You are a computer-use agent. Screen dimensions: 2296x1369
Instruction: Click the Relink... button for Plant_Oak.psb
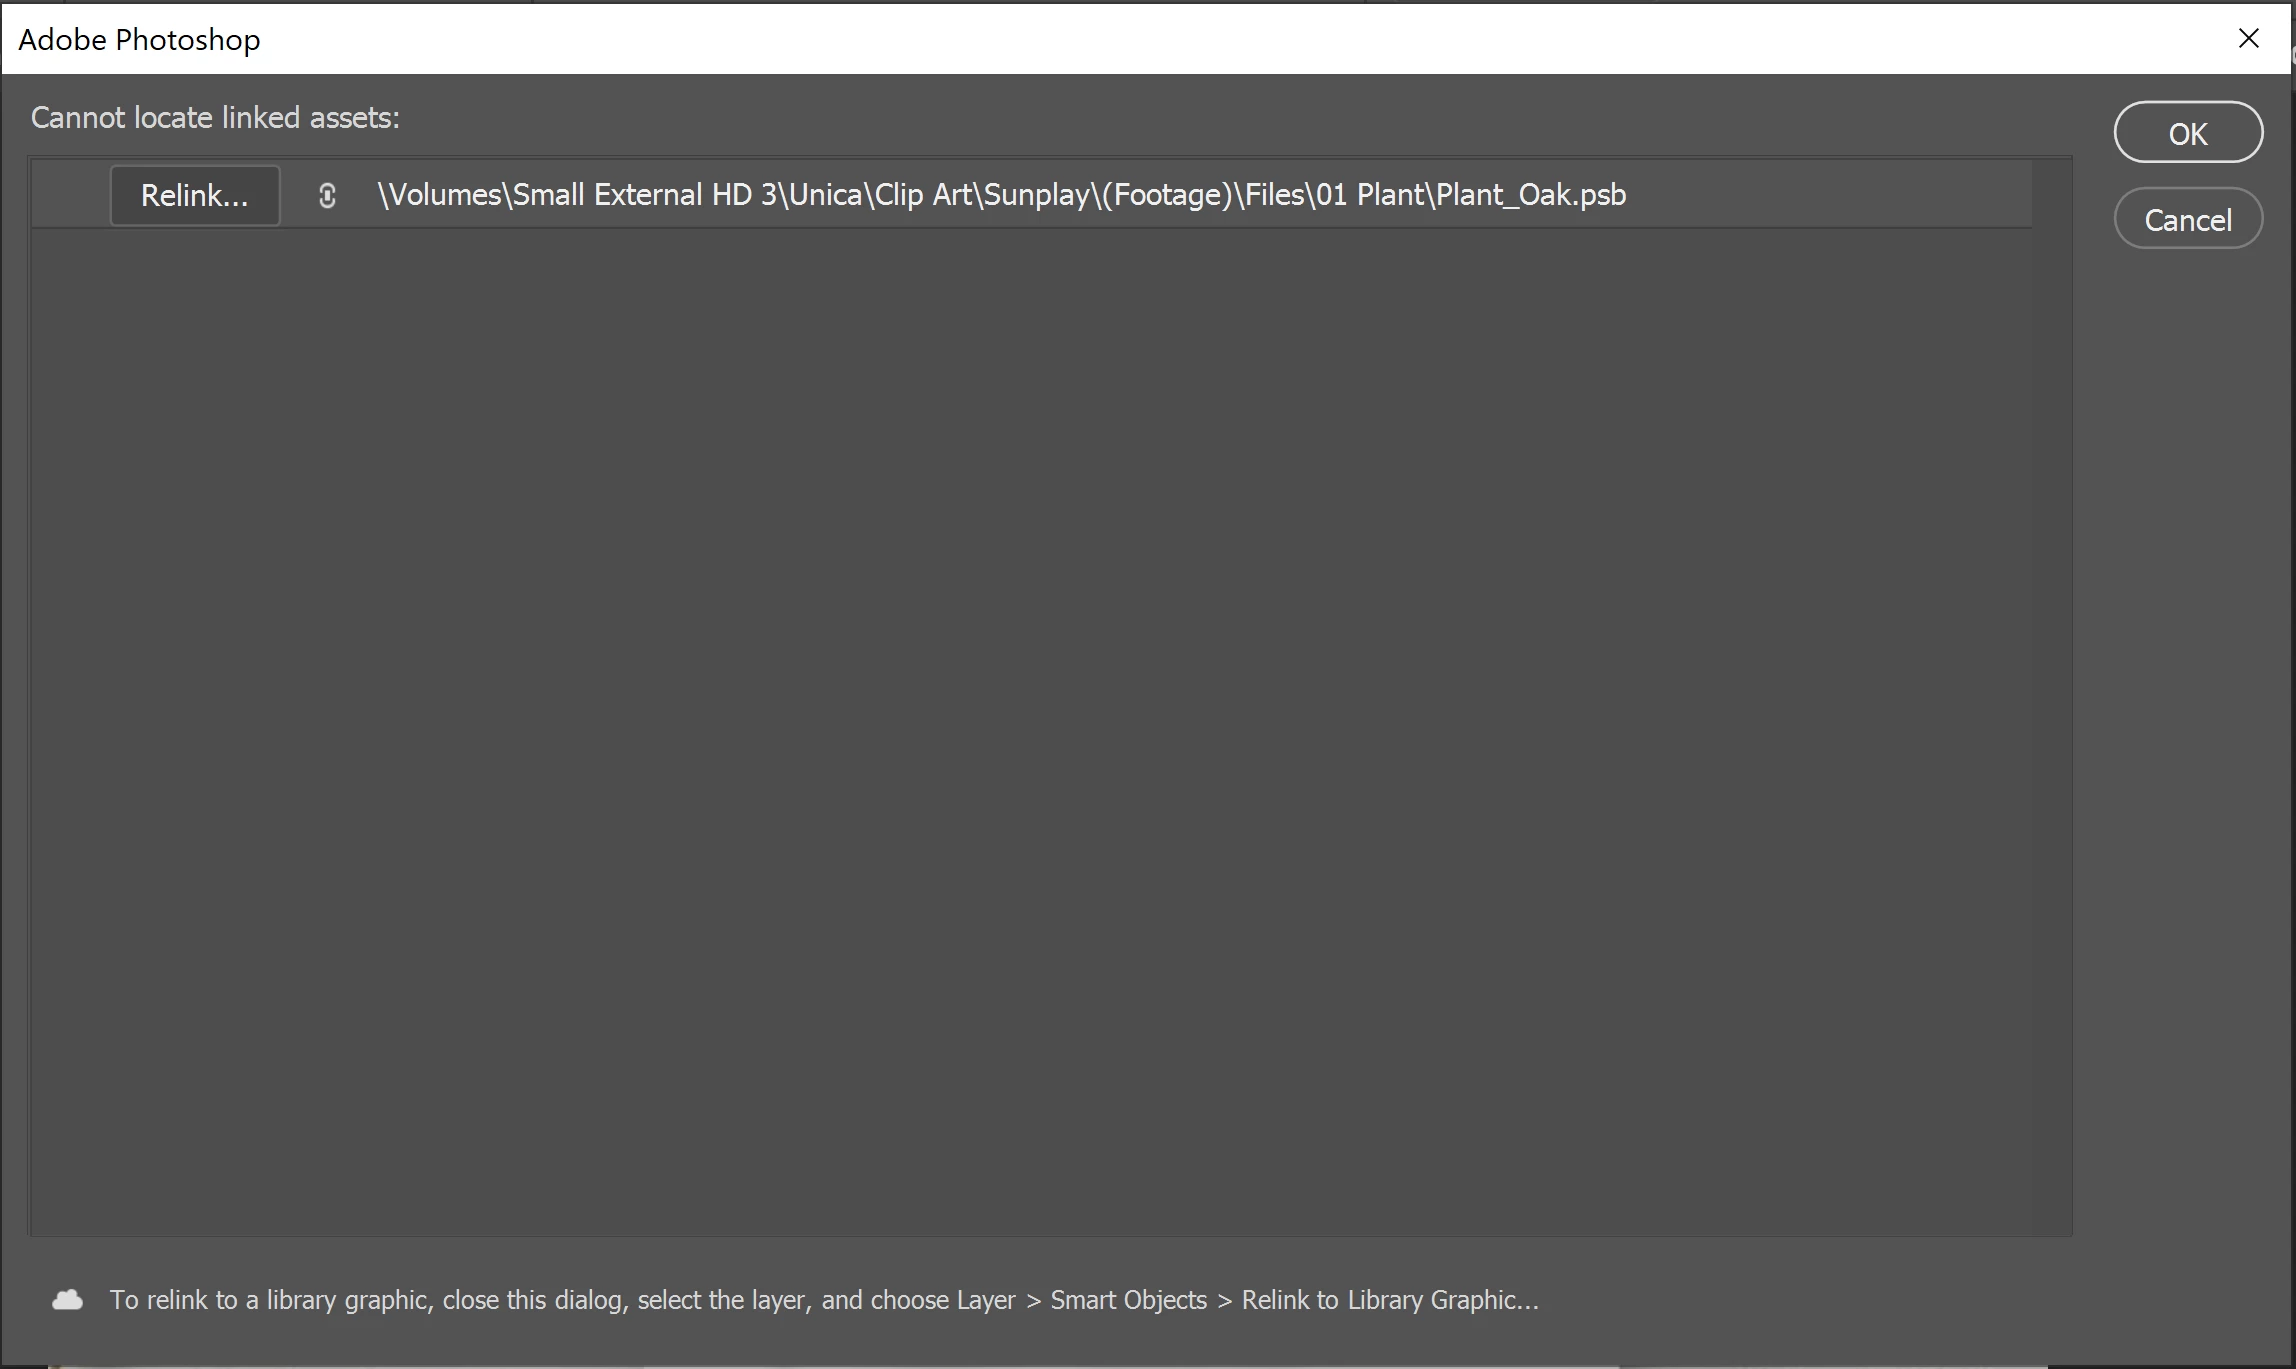(x=194, y=195)
